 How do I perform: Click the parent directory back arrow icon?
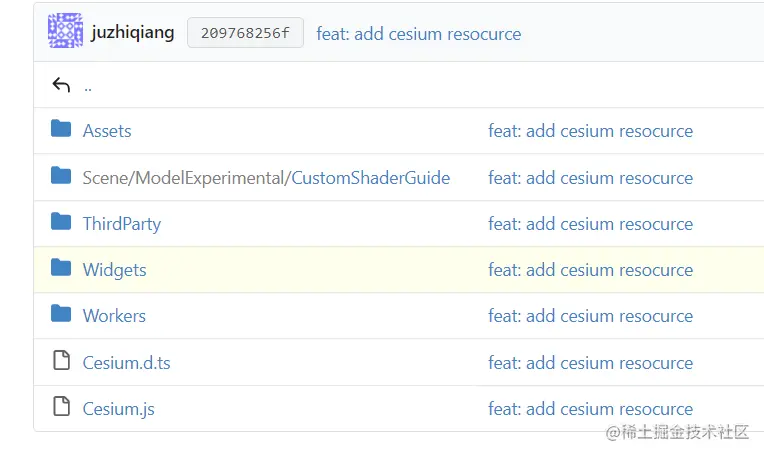pyautogui.click(x=61, y=85)
